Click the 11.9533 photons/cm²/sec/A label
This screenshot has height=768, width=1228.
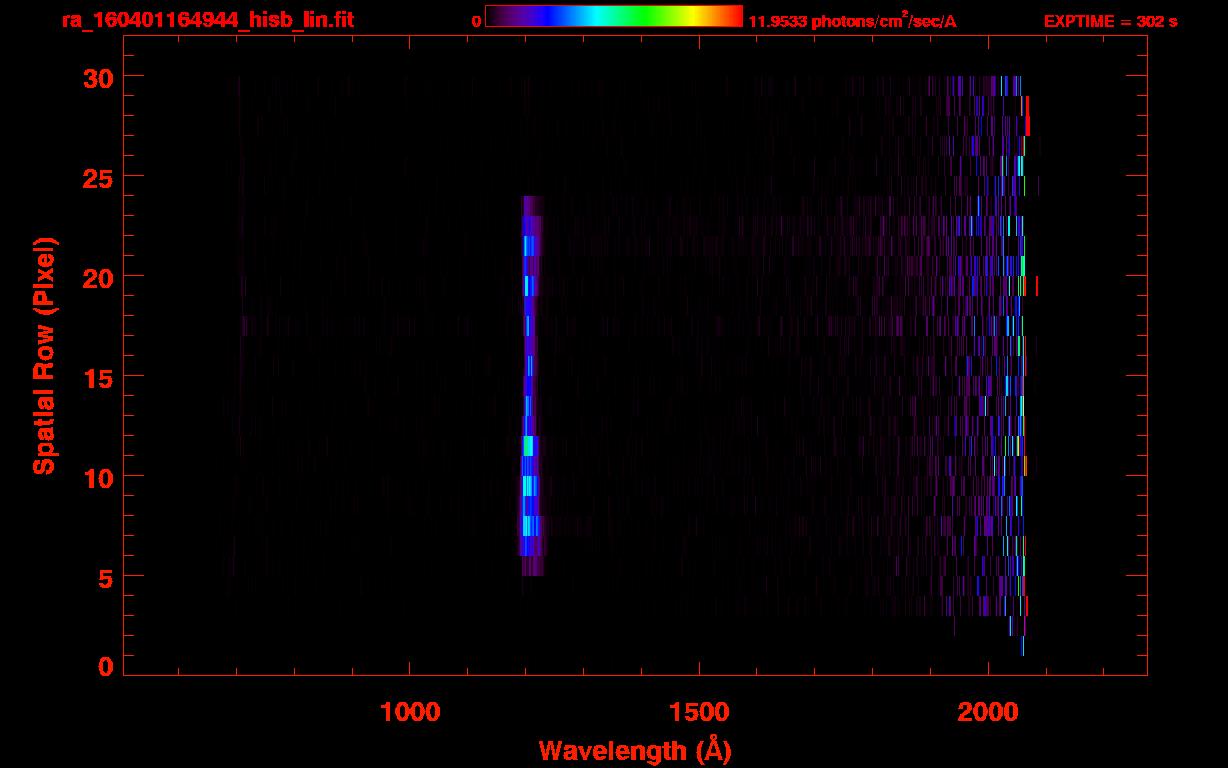(x=852, y=21)
